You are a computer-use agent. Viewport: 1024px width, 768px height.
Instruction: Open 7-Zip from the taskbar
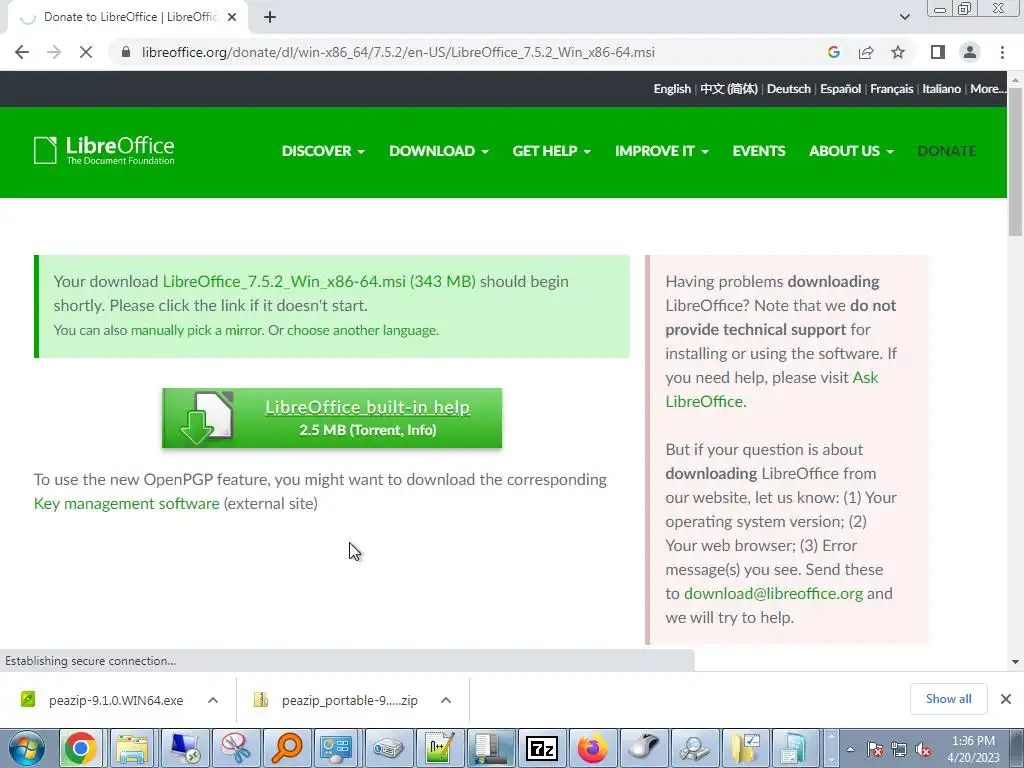point(541,748)
